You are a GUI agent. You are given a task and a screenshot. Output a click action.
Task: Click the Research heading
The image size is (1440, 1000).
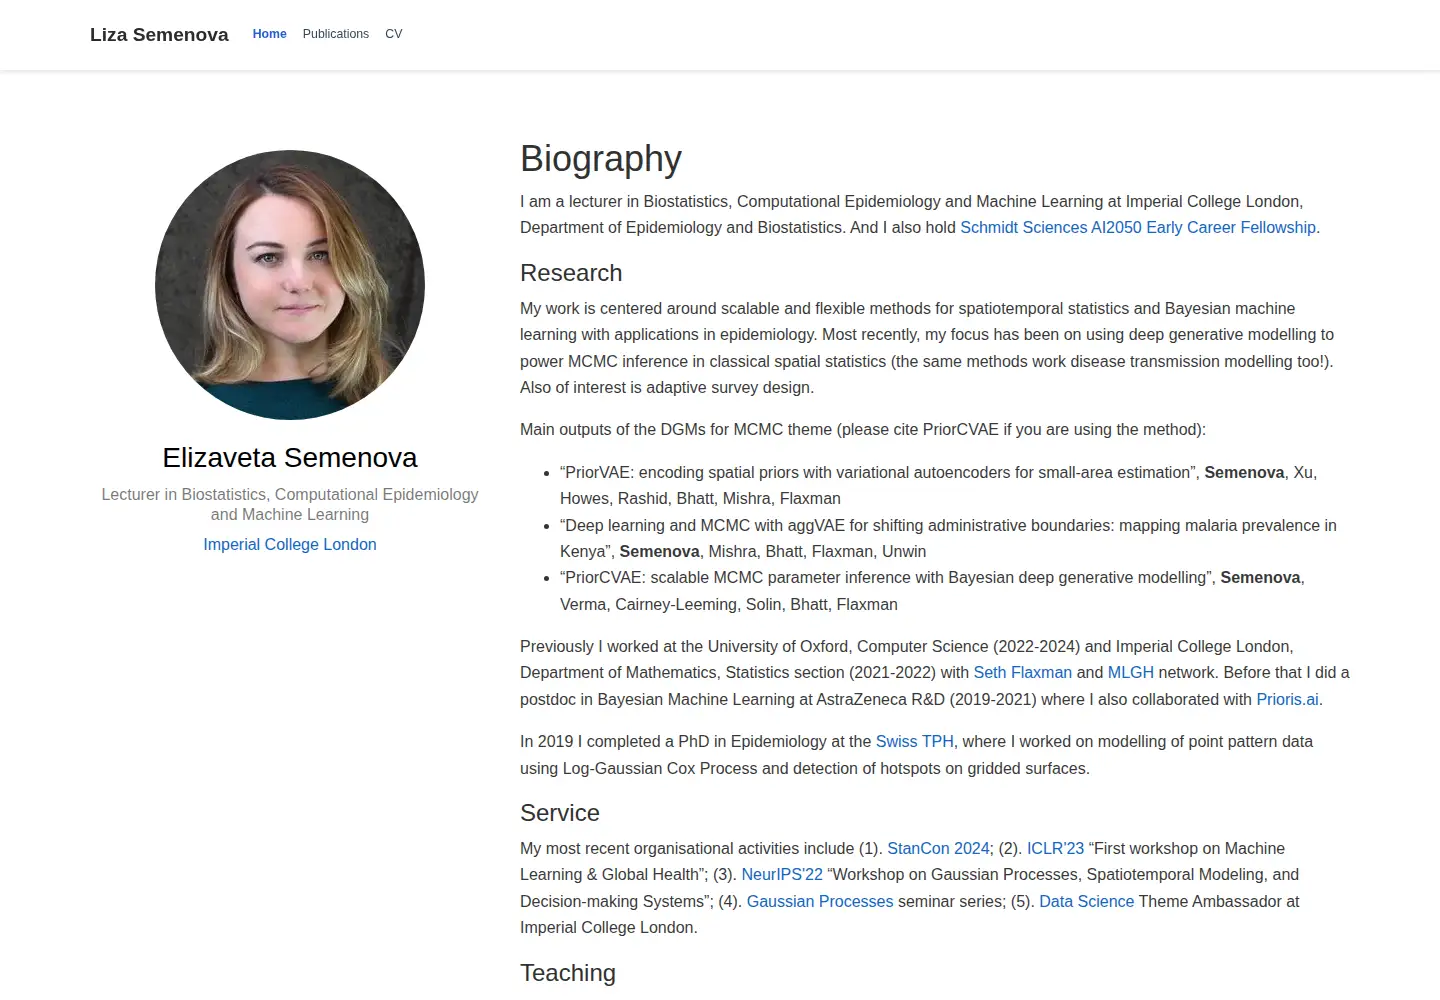pos(571,273)
